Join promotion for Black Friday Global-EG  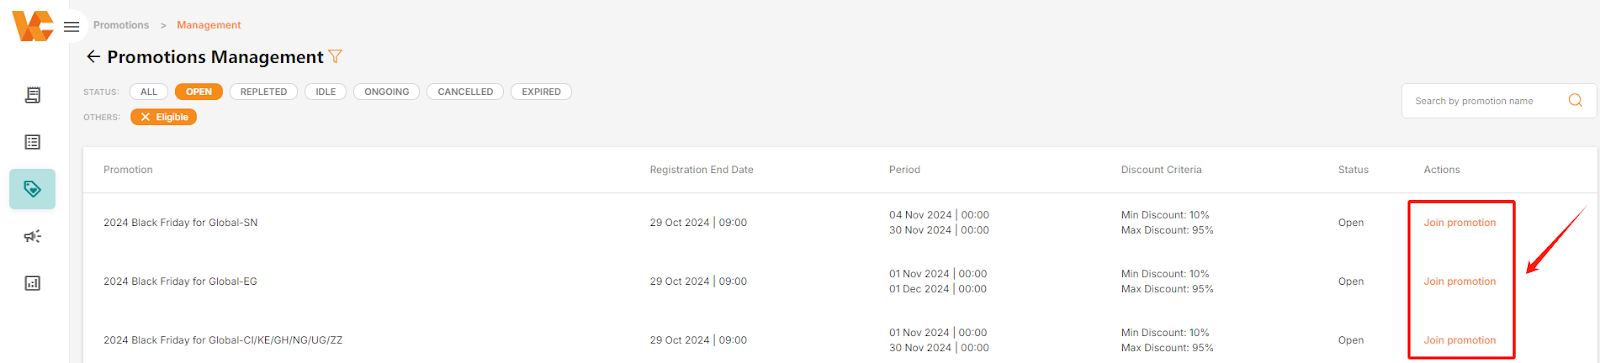tap(1460, 282)
